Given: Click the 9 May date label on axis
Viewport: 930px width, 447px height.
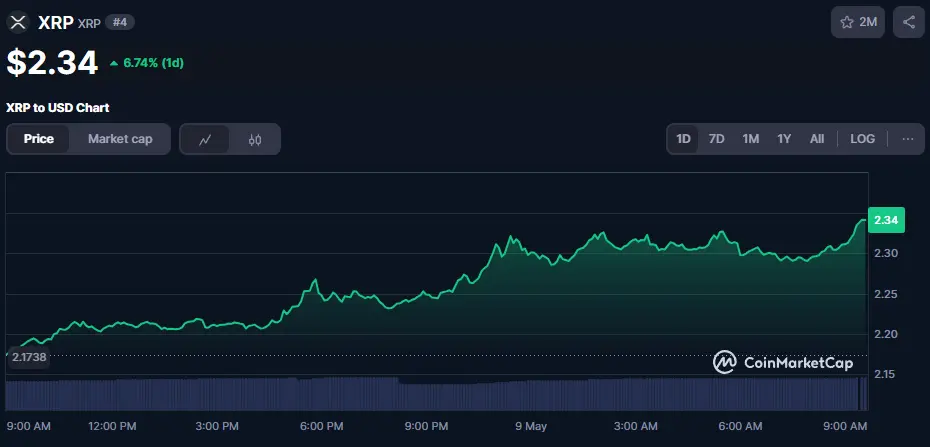Looking at the screenshot, I should (x=531, y=426).
